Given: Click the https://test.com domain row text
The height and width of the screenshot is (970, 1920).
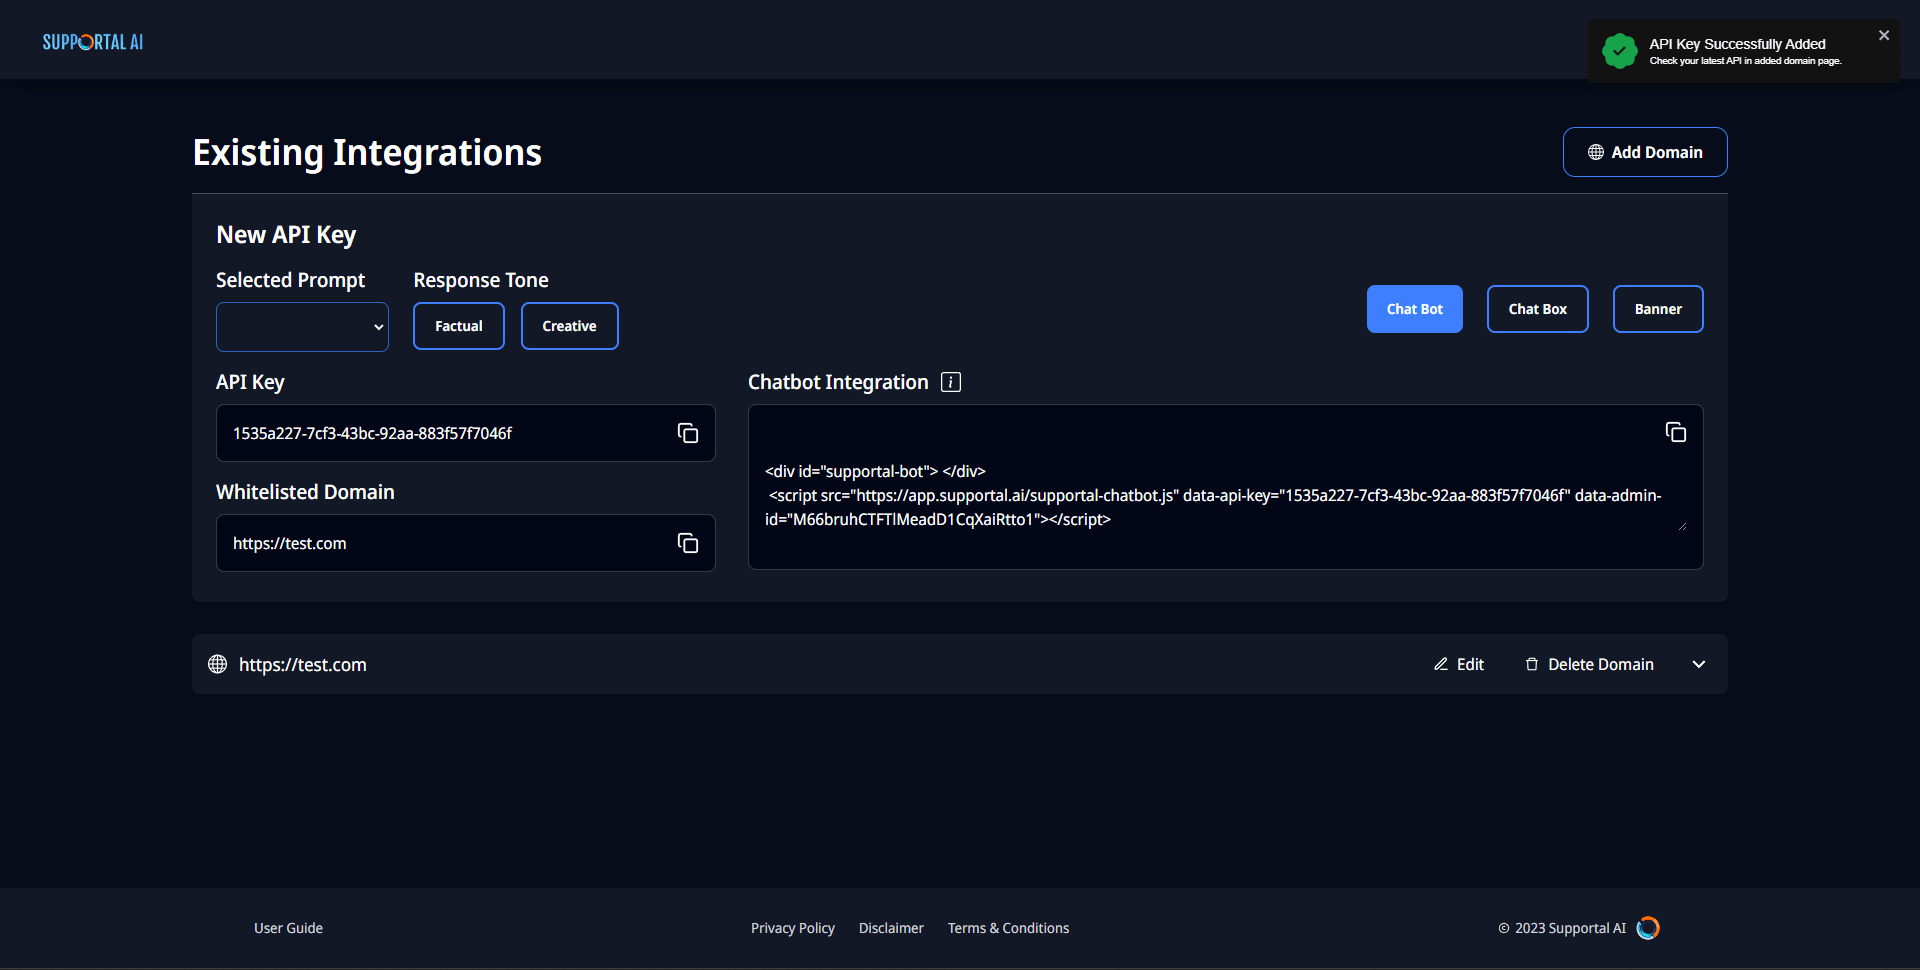Looking at the screenshot, I should click(x=303, y=664).
